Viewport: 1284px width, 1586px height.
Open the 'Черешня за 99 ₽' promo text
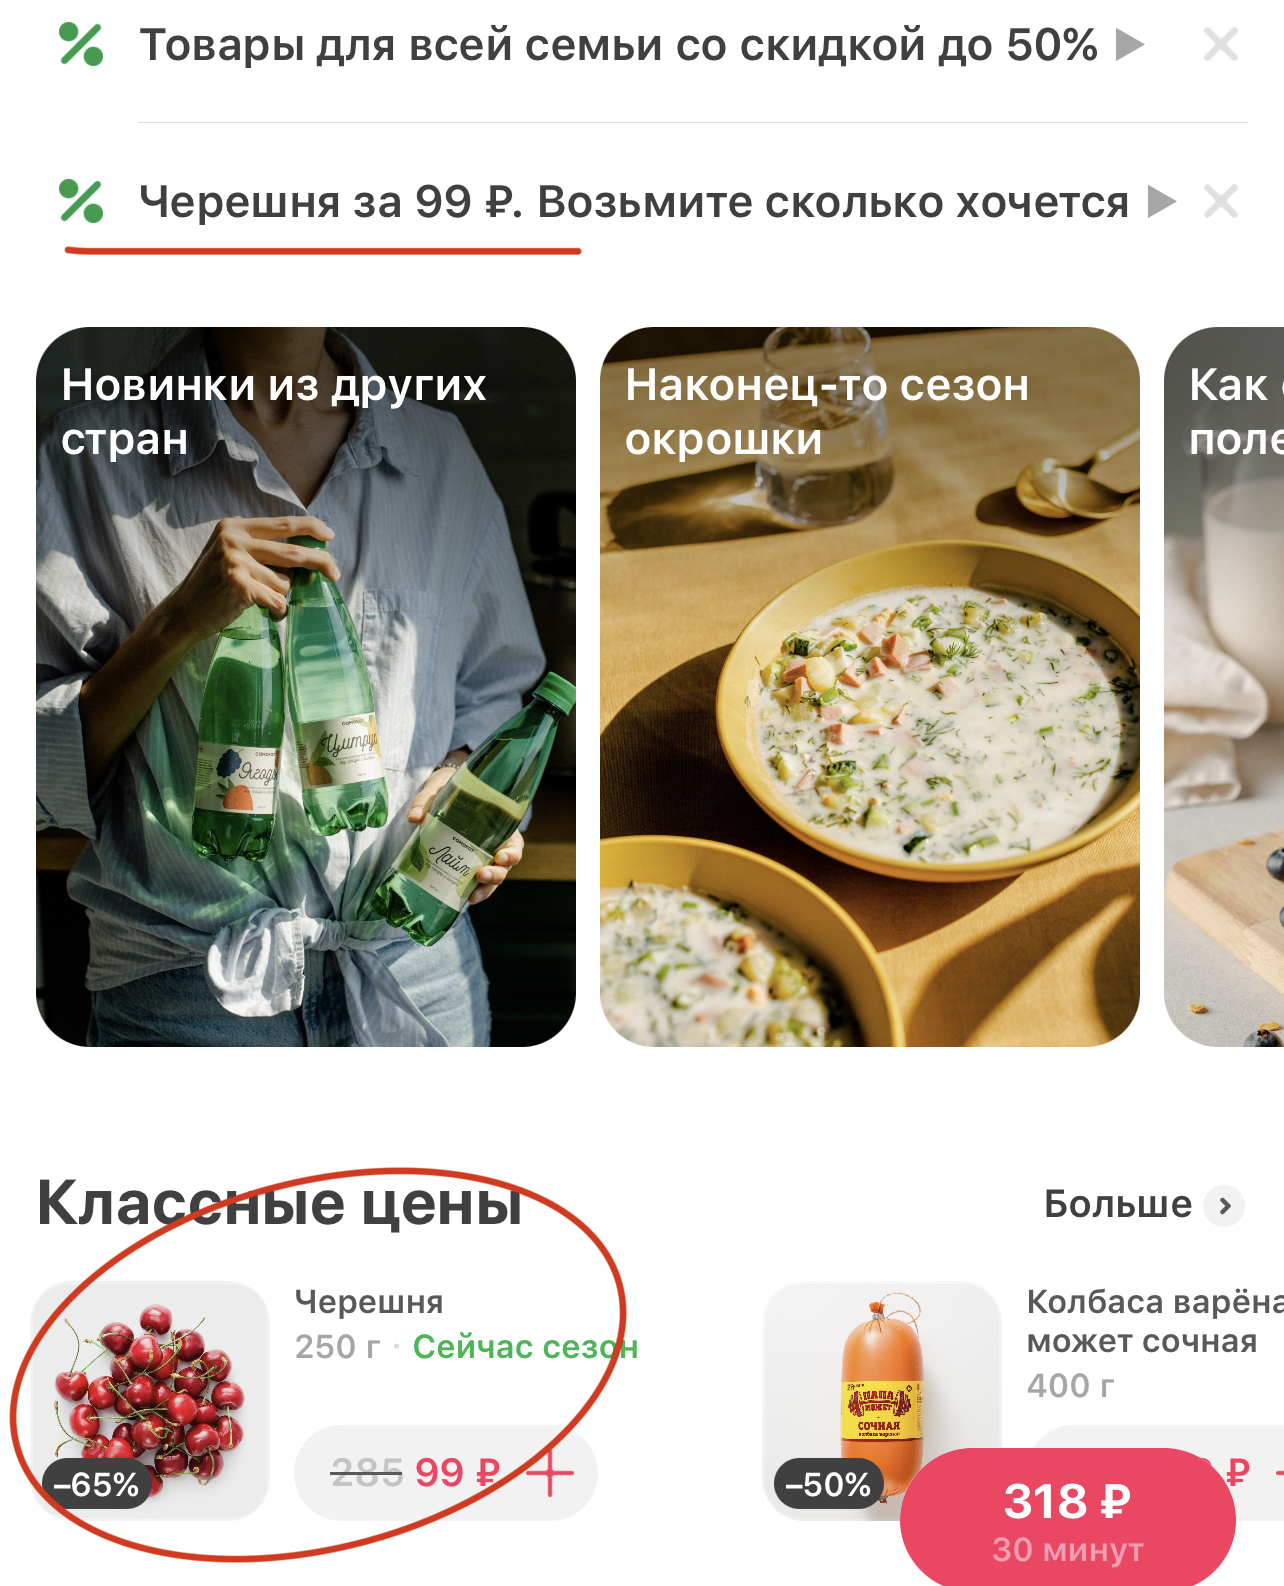tap(634, 202)
